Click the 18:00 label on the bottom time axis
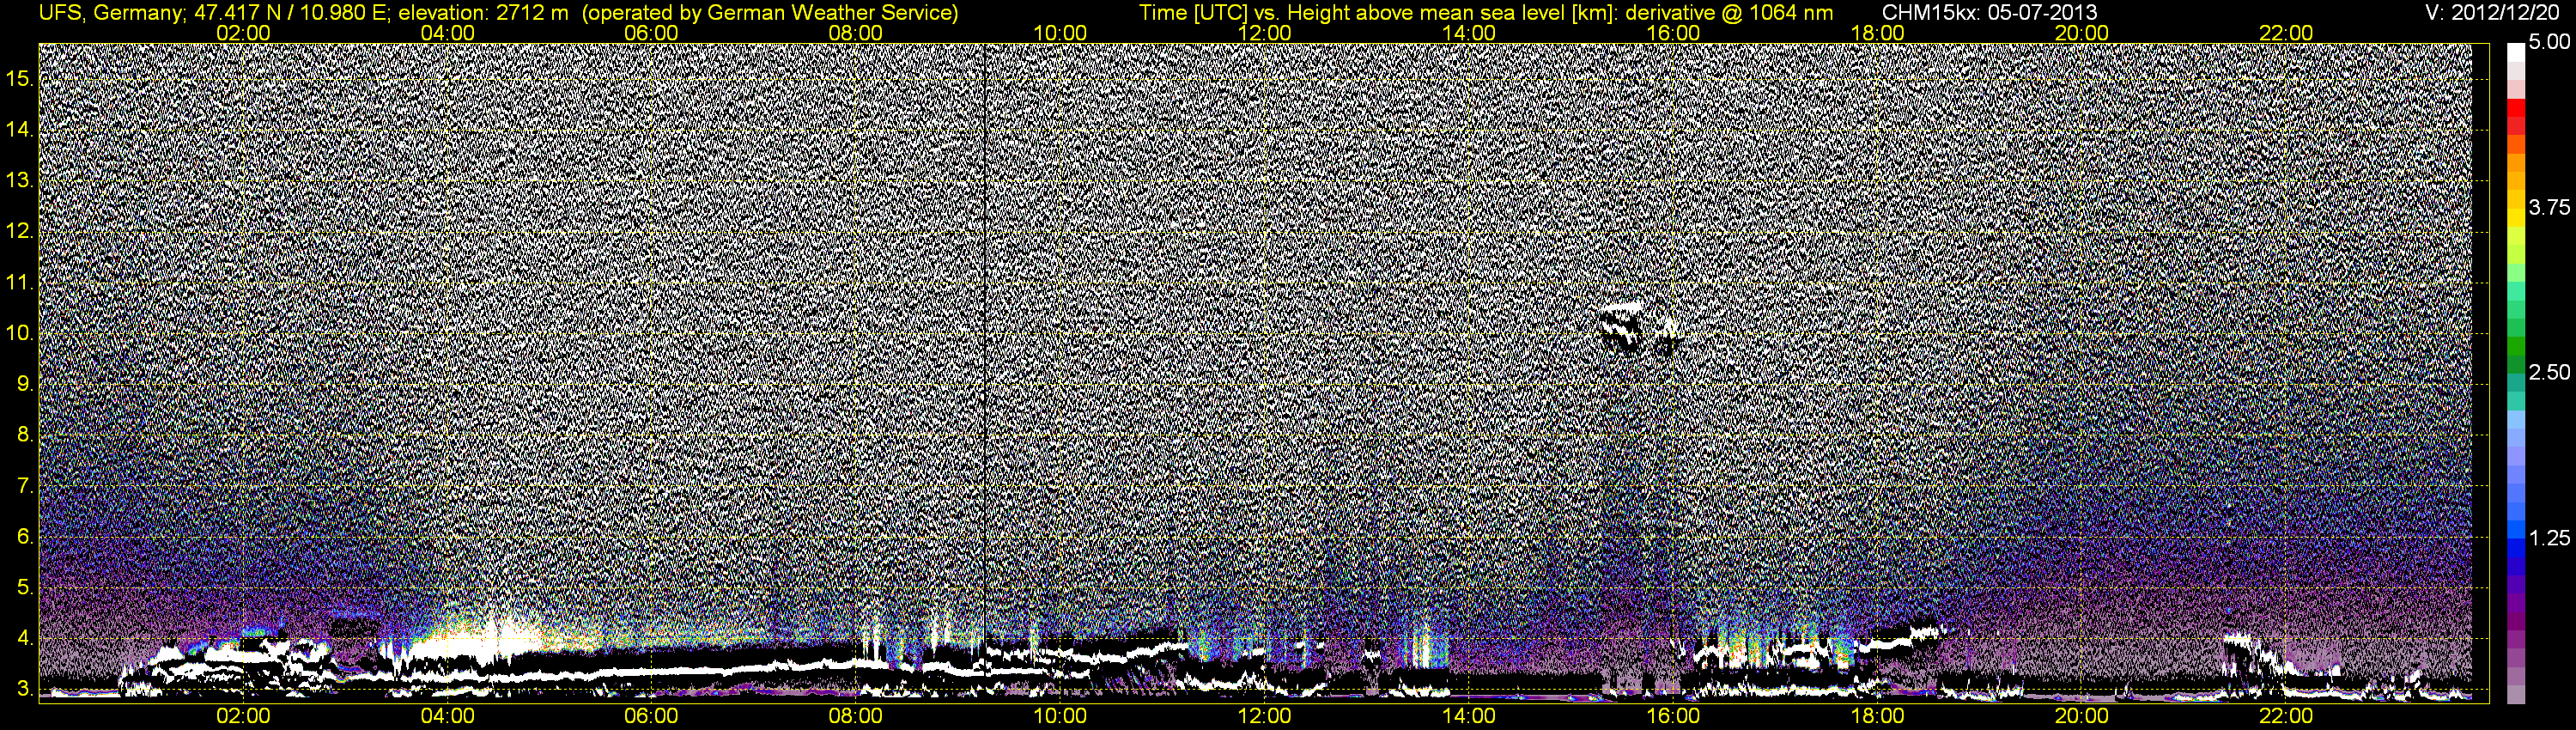Image resolution: width=2576 pixels, height=730 pixels. [x=1877, y=716]
